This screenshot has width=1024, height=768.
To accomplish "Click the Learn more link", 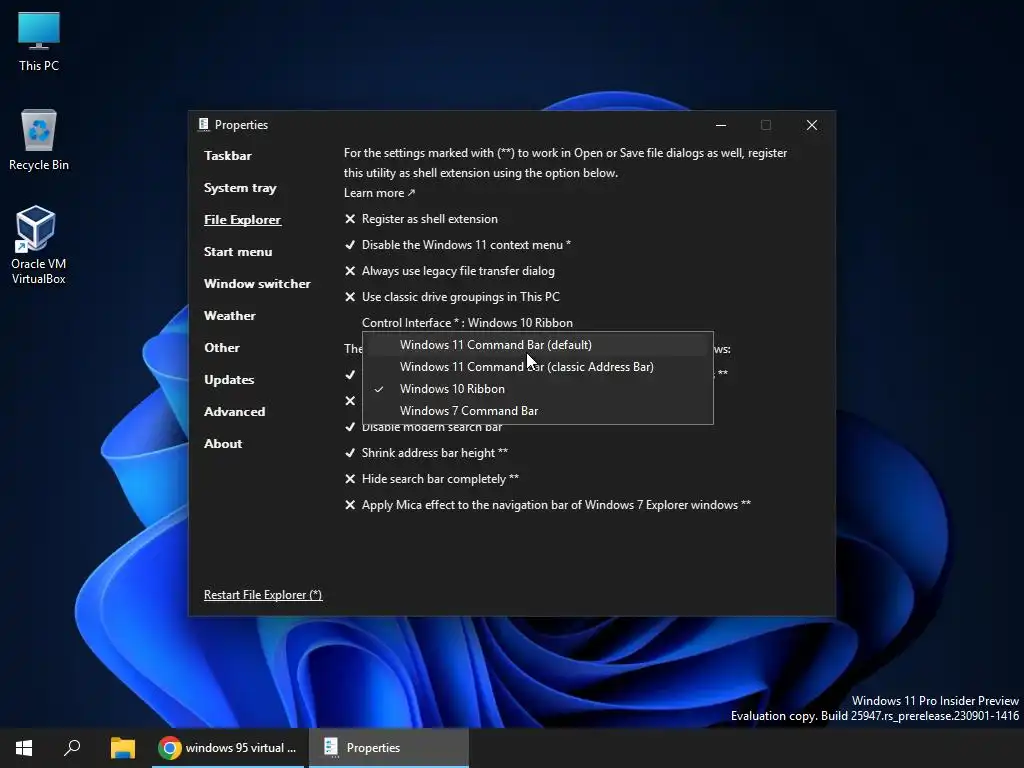I will pos(379,193).
